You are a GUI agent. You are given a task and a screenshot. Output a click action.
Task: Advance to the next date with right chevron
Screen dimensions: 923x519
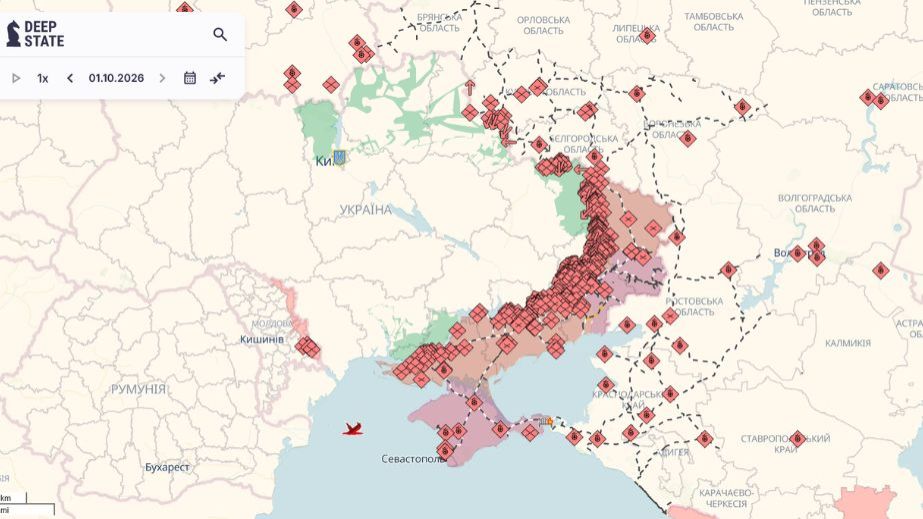coord(162,78)
